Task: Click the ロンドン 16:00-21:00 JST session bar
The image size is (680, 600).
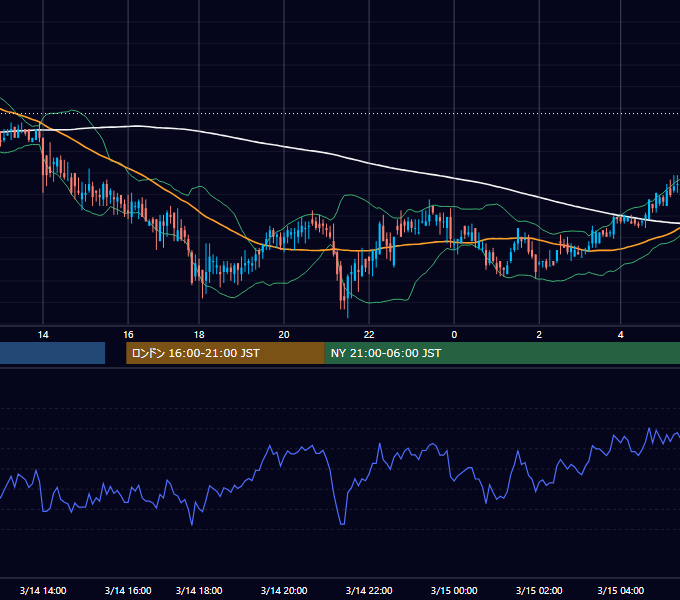Action: [x=225, y=353]
